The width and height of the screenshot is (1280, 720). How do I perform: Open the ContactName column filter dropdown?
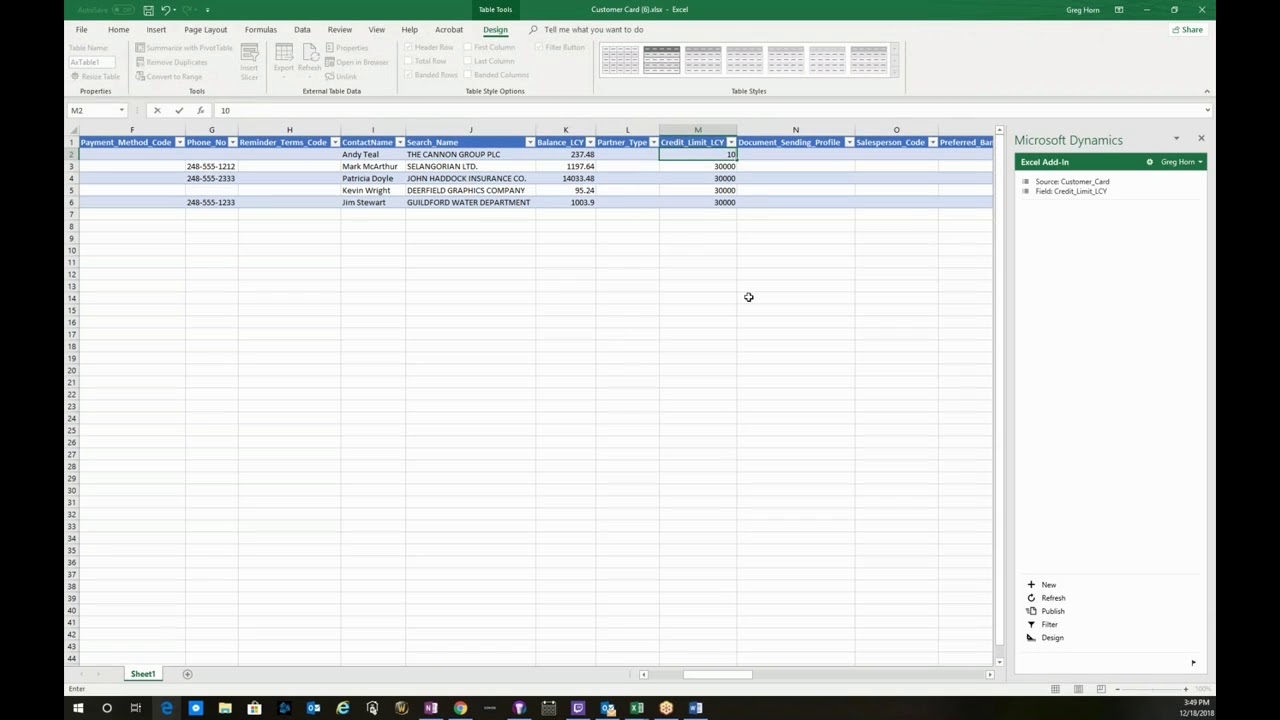399,142
